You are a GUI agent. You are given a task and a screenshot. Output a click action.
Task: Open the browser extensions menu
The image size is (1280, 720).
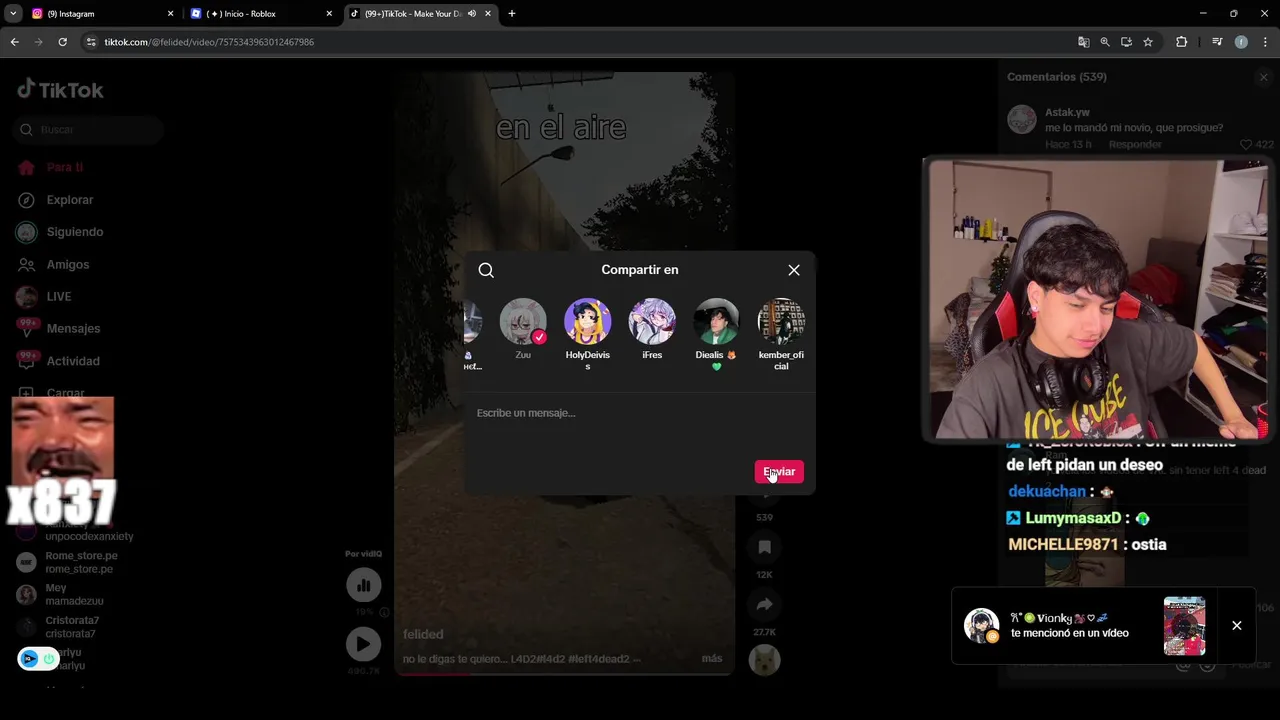[x=1181, y=42]
